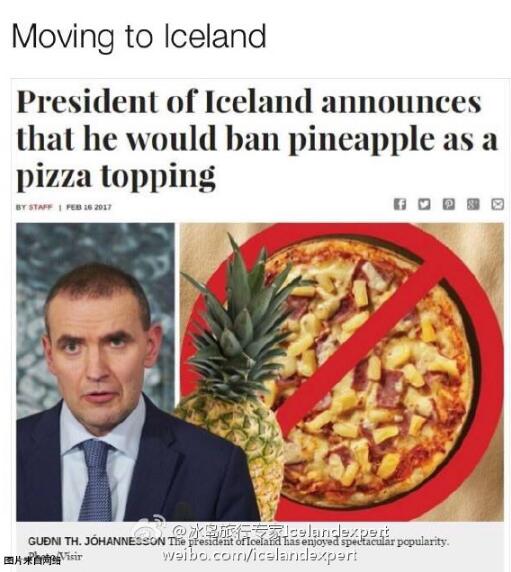
Task: Share the article on Facebook
Action: pyautogui.click(x=399, y=204)
